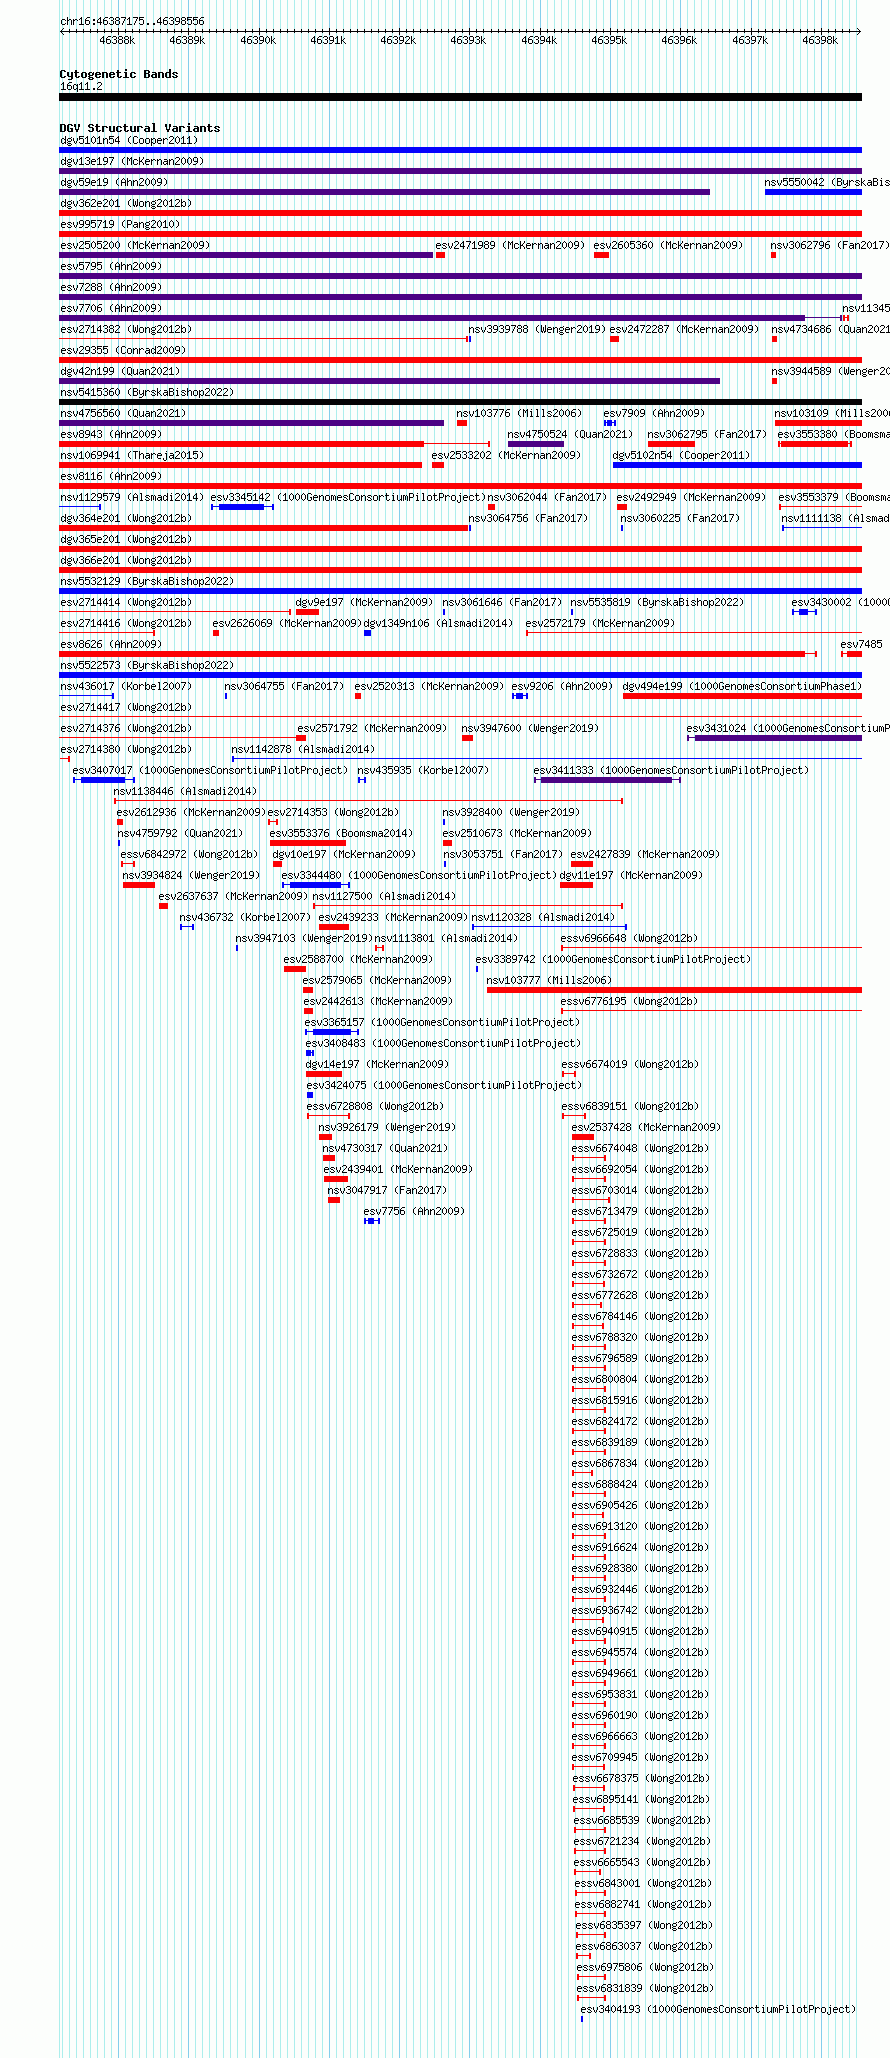Viewport: 890px width, 2058px height.
Task: Click nsv1129579 (Alsmadi2014) label
Action: click(132, 498)
